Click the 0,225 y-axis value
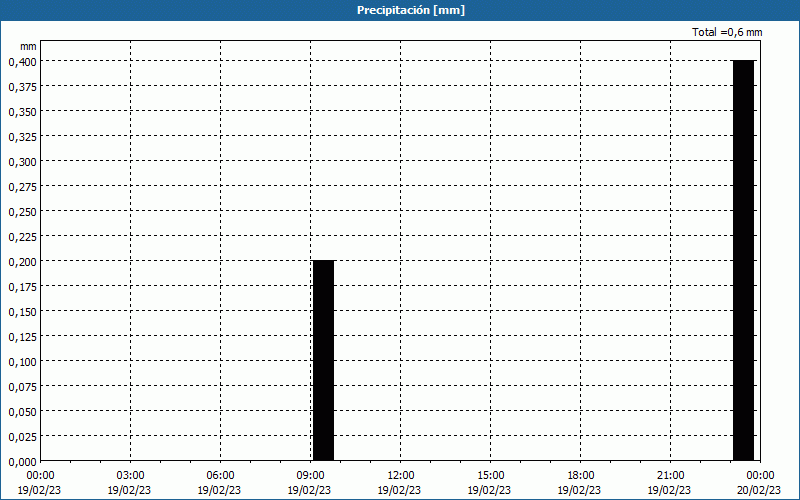 [x=22, y=237]
